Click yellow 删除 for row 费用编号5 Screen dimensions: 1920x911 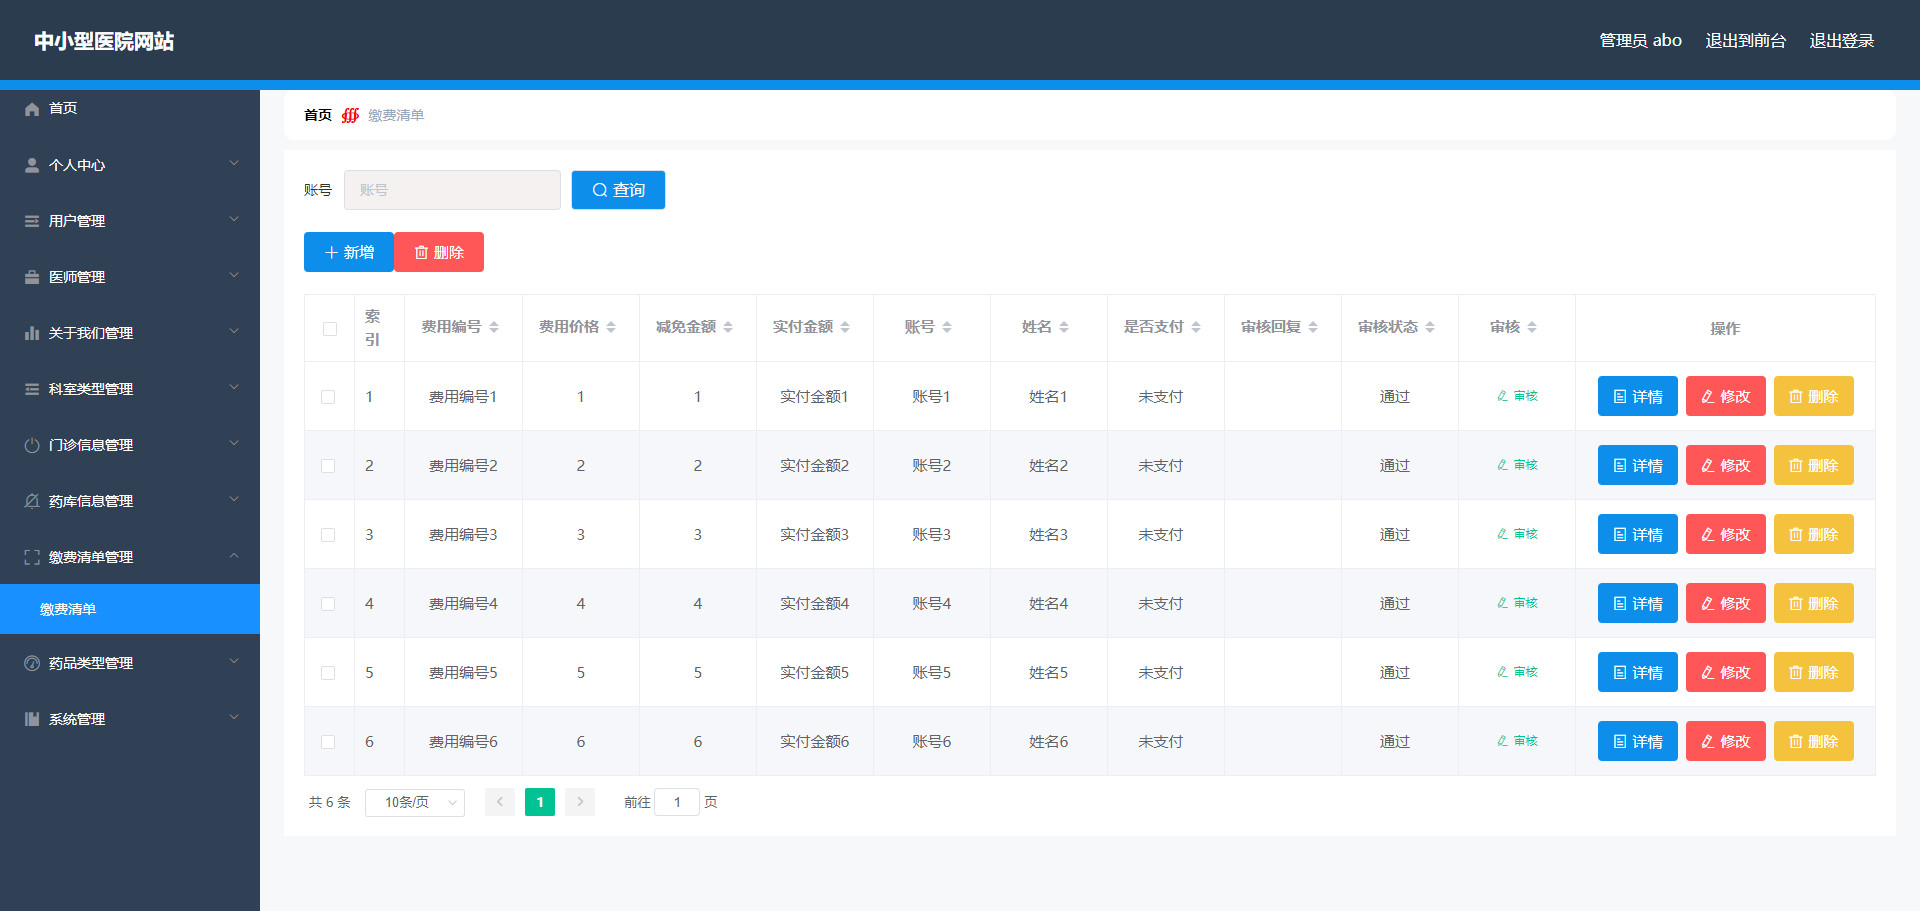(1813, 672)
